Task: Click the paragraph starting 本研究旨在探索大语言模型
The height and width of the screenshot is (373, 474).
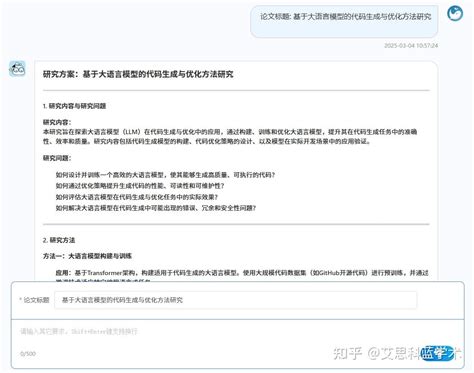Action: tap(230, 136)
